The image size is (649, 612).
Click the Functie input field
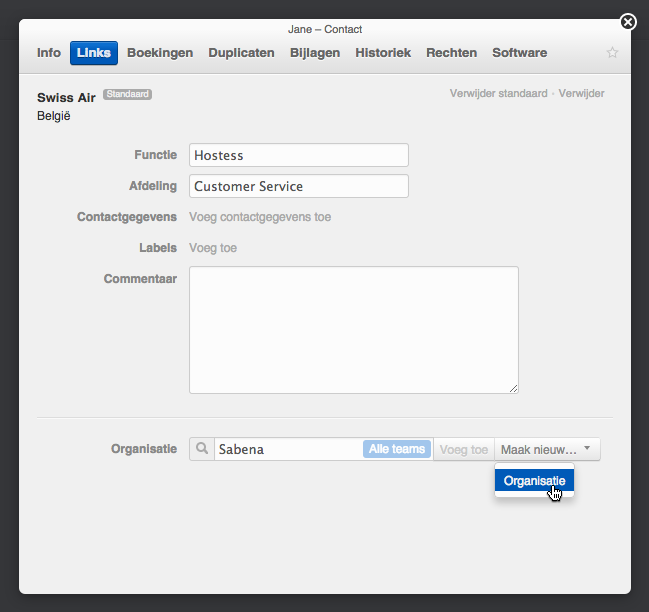298,155
